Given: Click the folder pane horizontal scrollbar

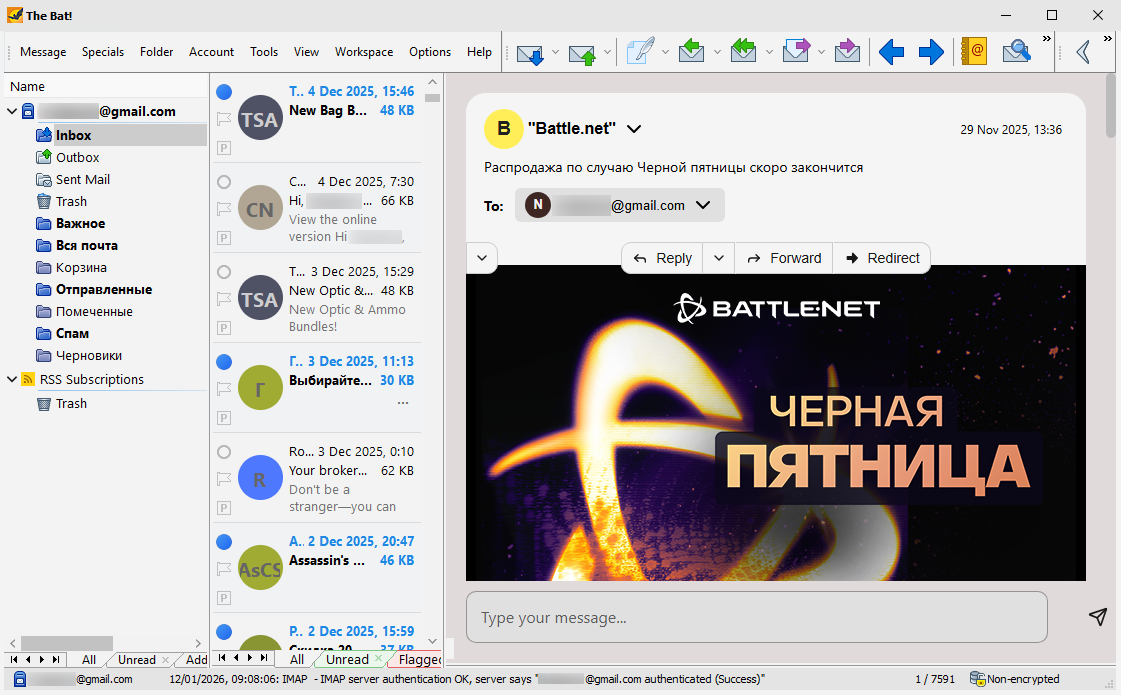Looking at the screenshot, I should tap(66, 643).
